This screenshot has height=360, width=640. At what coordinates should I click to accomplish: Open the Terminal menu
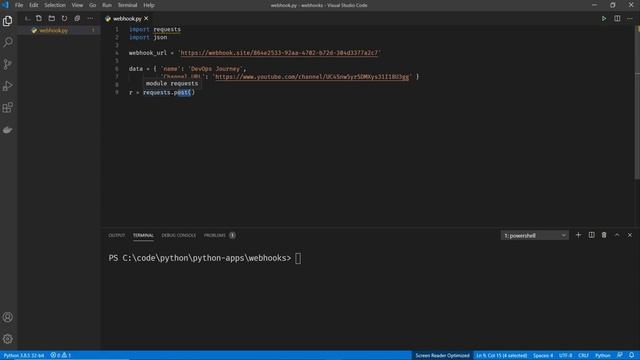(x=127, y=5)
